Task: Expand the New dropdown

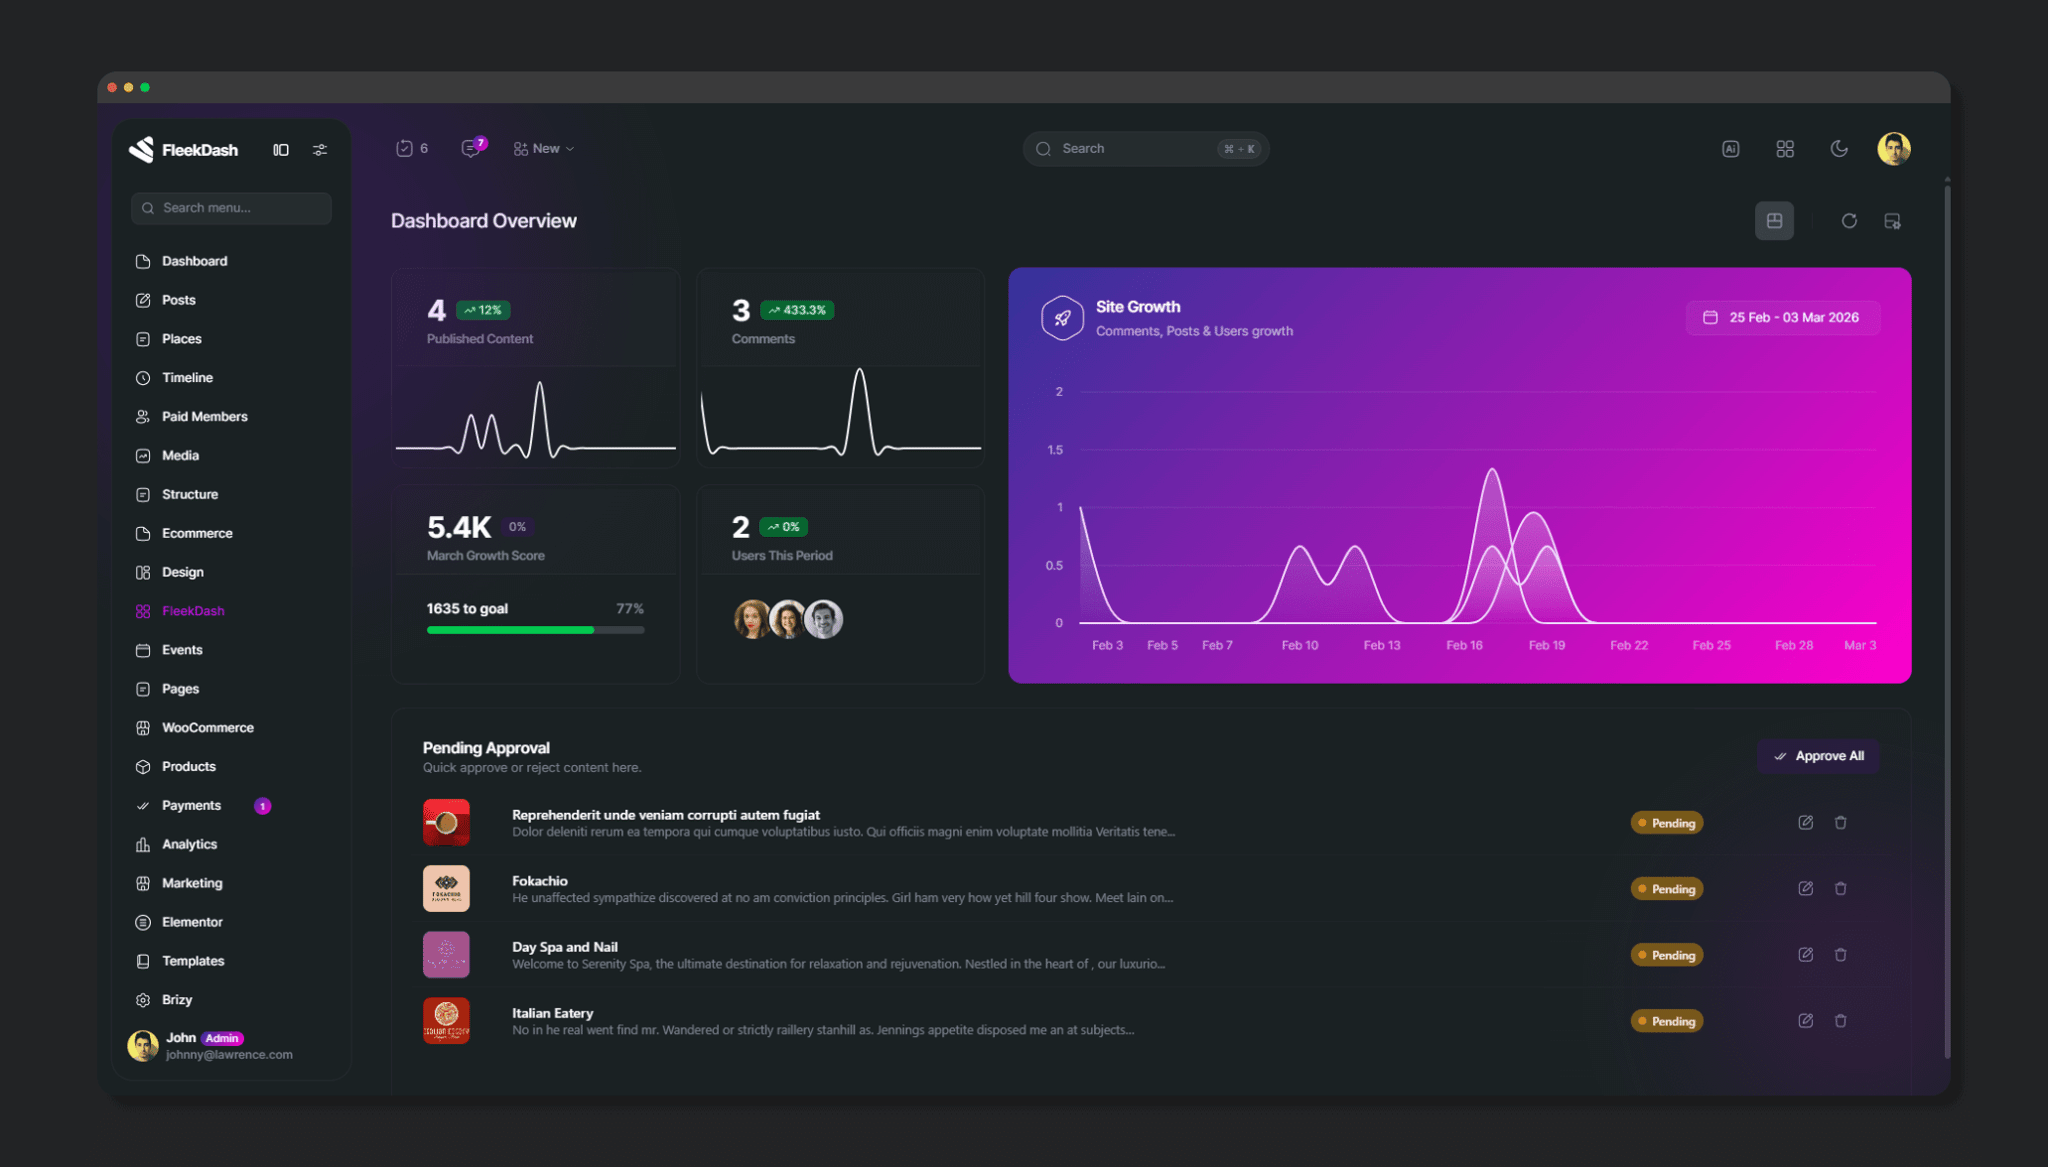Action: pyautogui.click(x=544, y=148)
